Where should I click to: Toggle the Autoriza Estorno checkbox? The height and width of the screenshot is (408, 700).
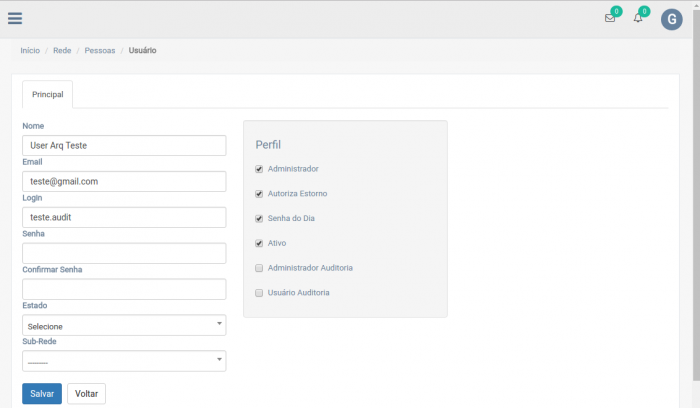259,194
